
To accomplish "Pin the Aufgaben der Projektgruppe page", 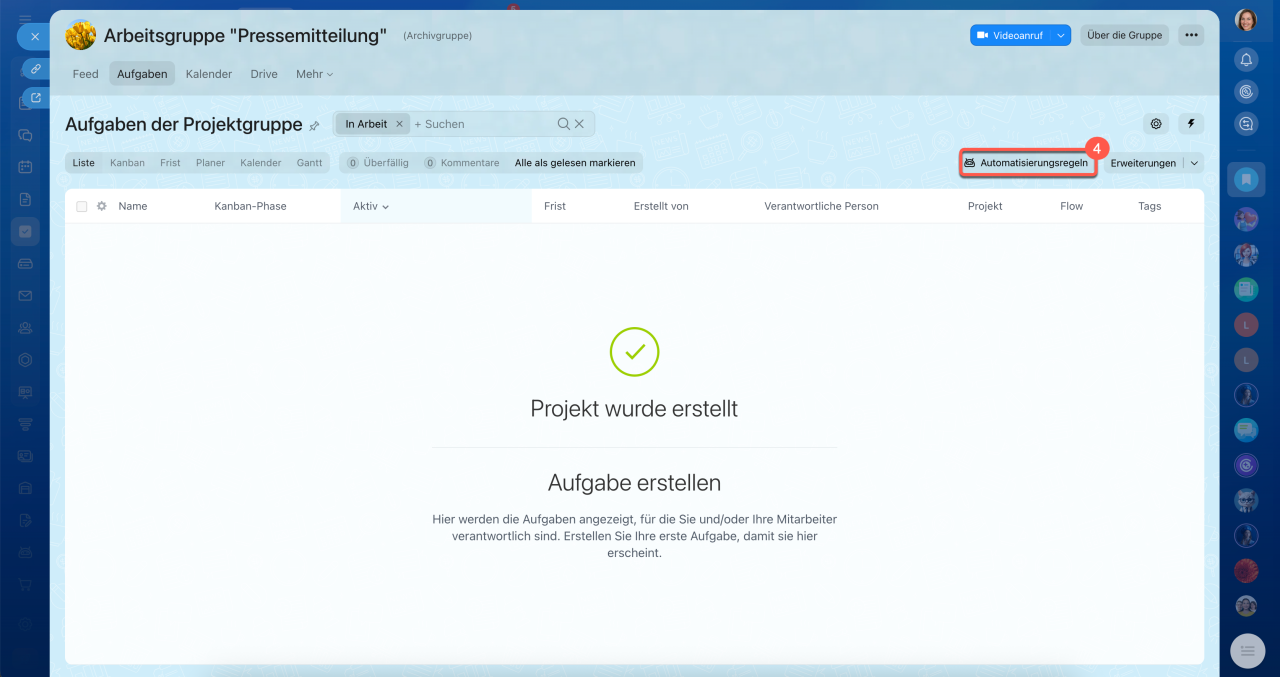I will [314, 126].
